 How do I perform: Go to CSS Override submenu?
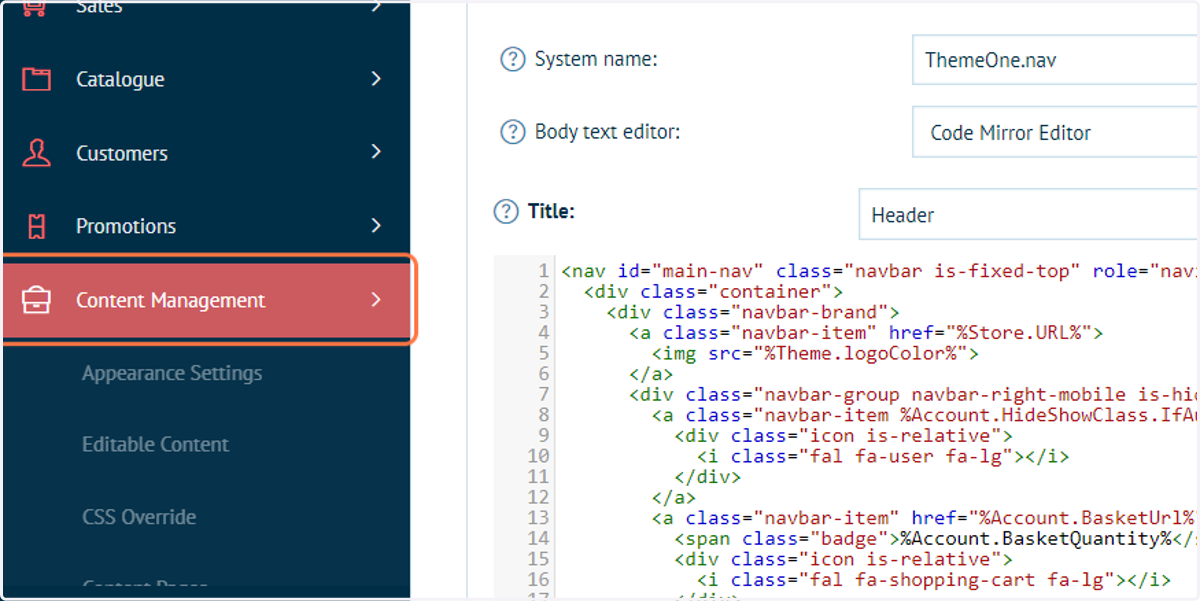tap(139, 517)
